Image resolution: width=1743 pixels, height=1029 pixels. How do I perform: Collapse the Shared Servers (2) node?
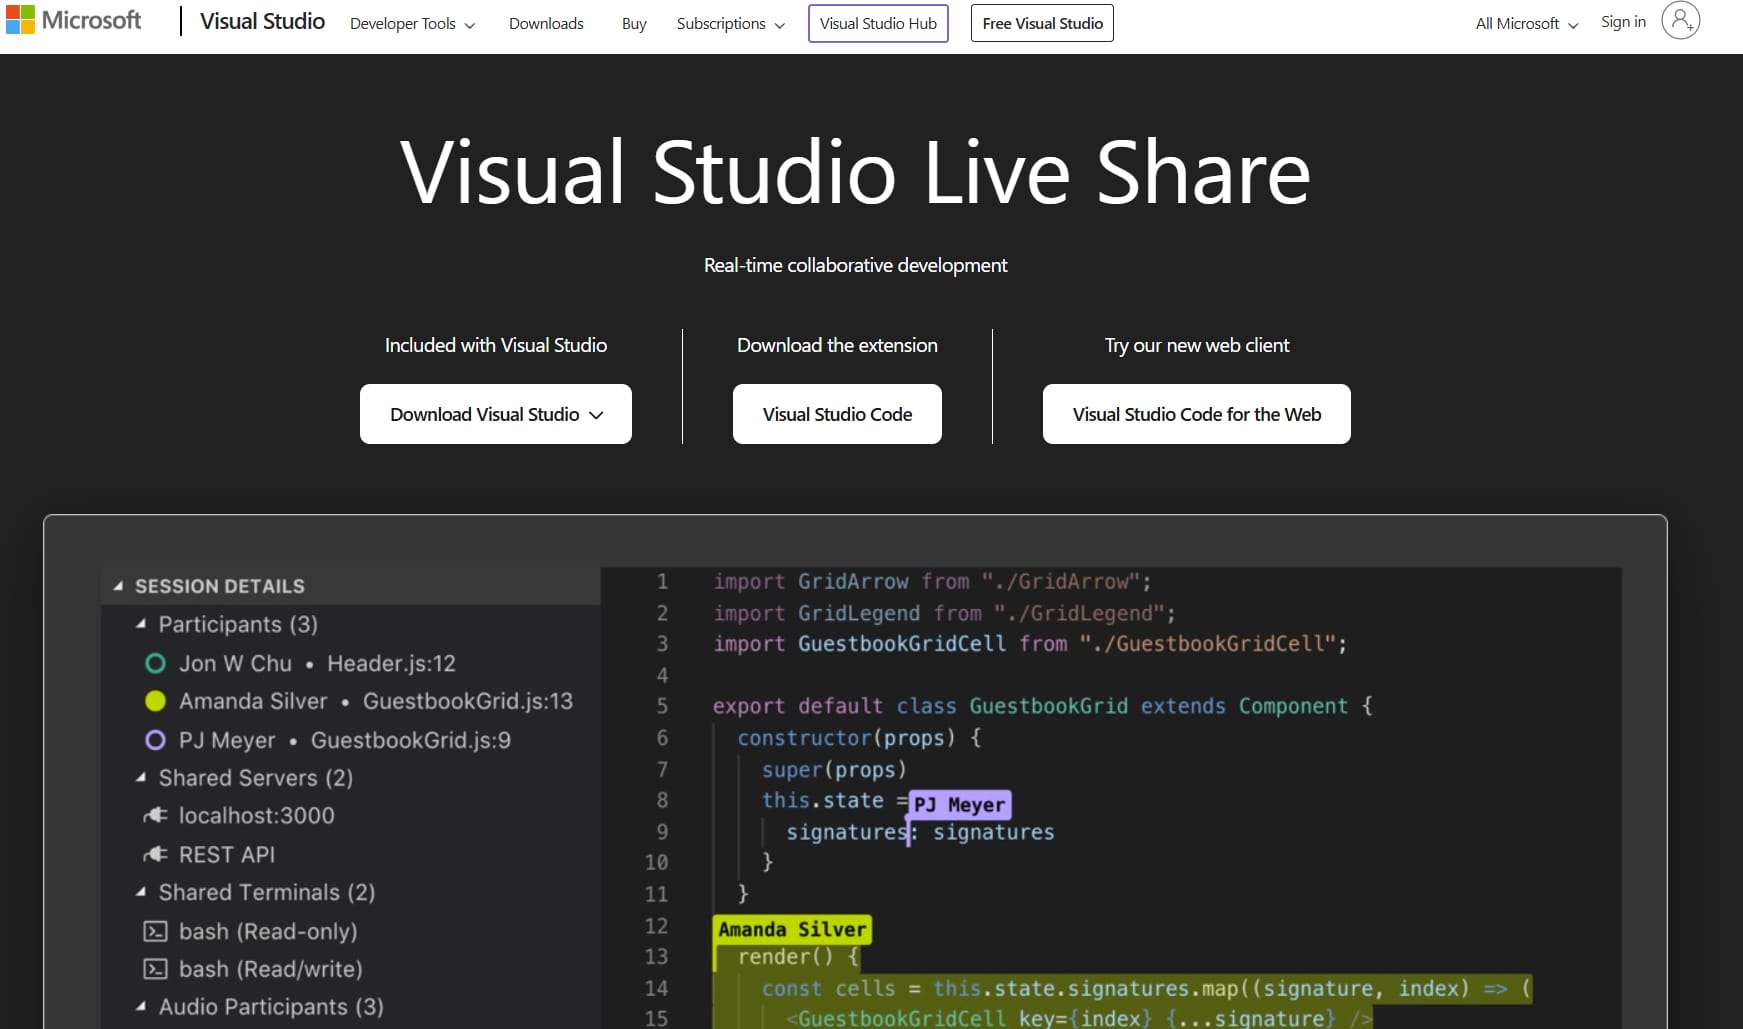coord(141,777)
